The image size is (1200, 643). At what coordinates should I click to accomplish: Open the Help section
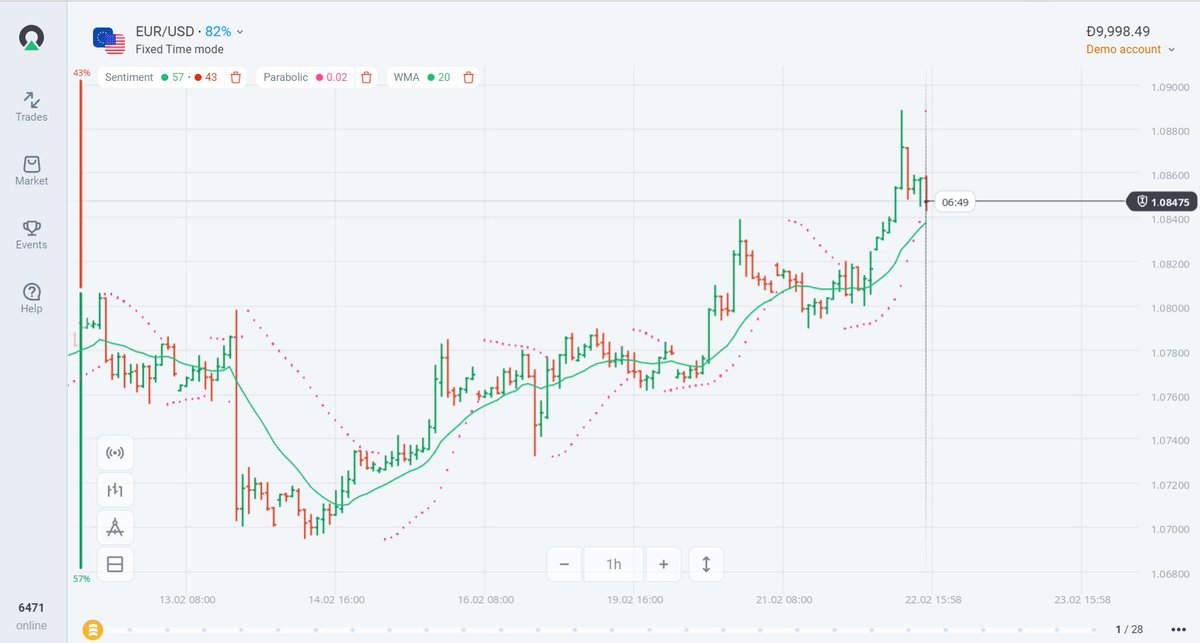coord(32,298)
